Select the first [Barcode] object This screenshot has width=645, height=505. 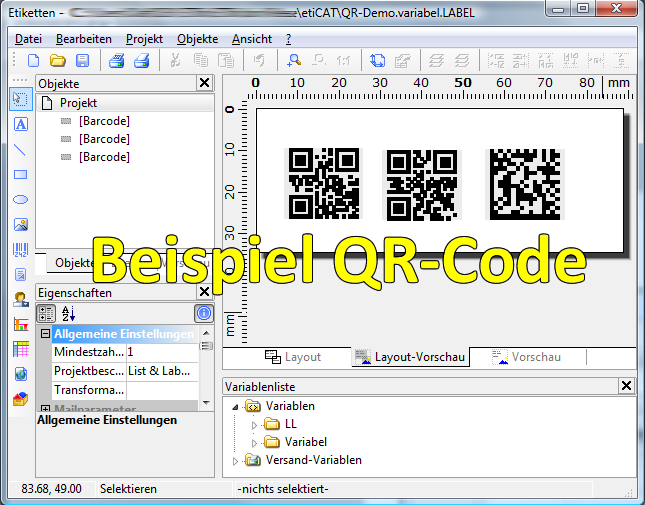[x=104, y=121]
